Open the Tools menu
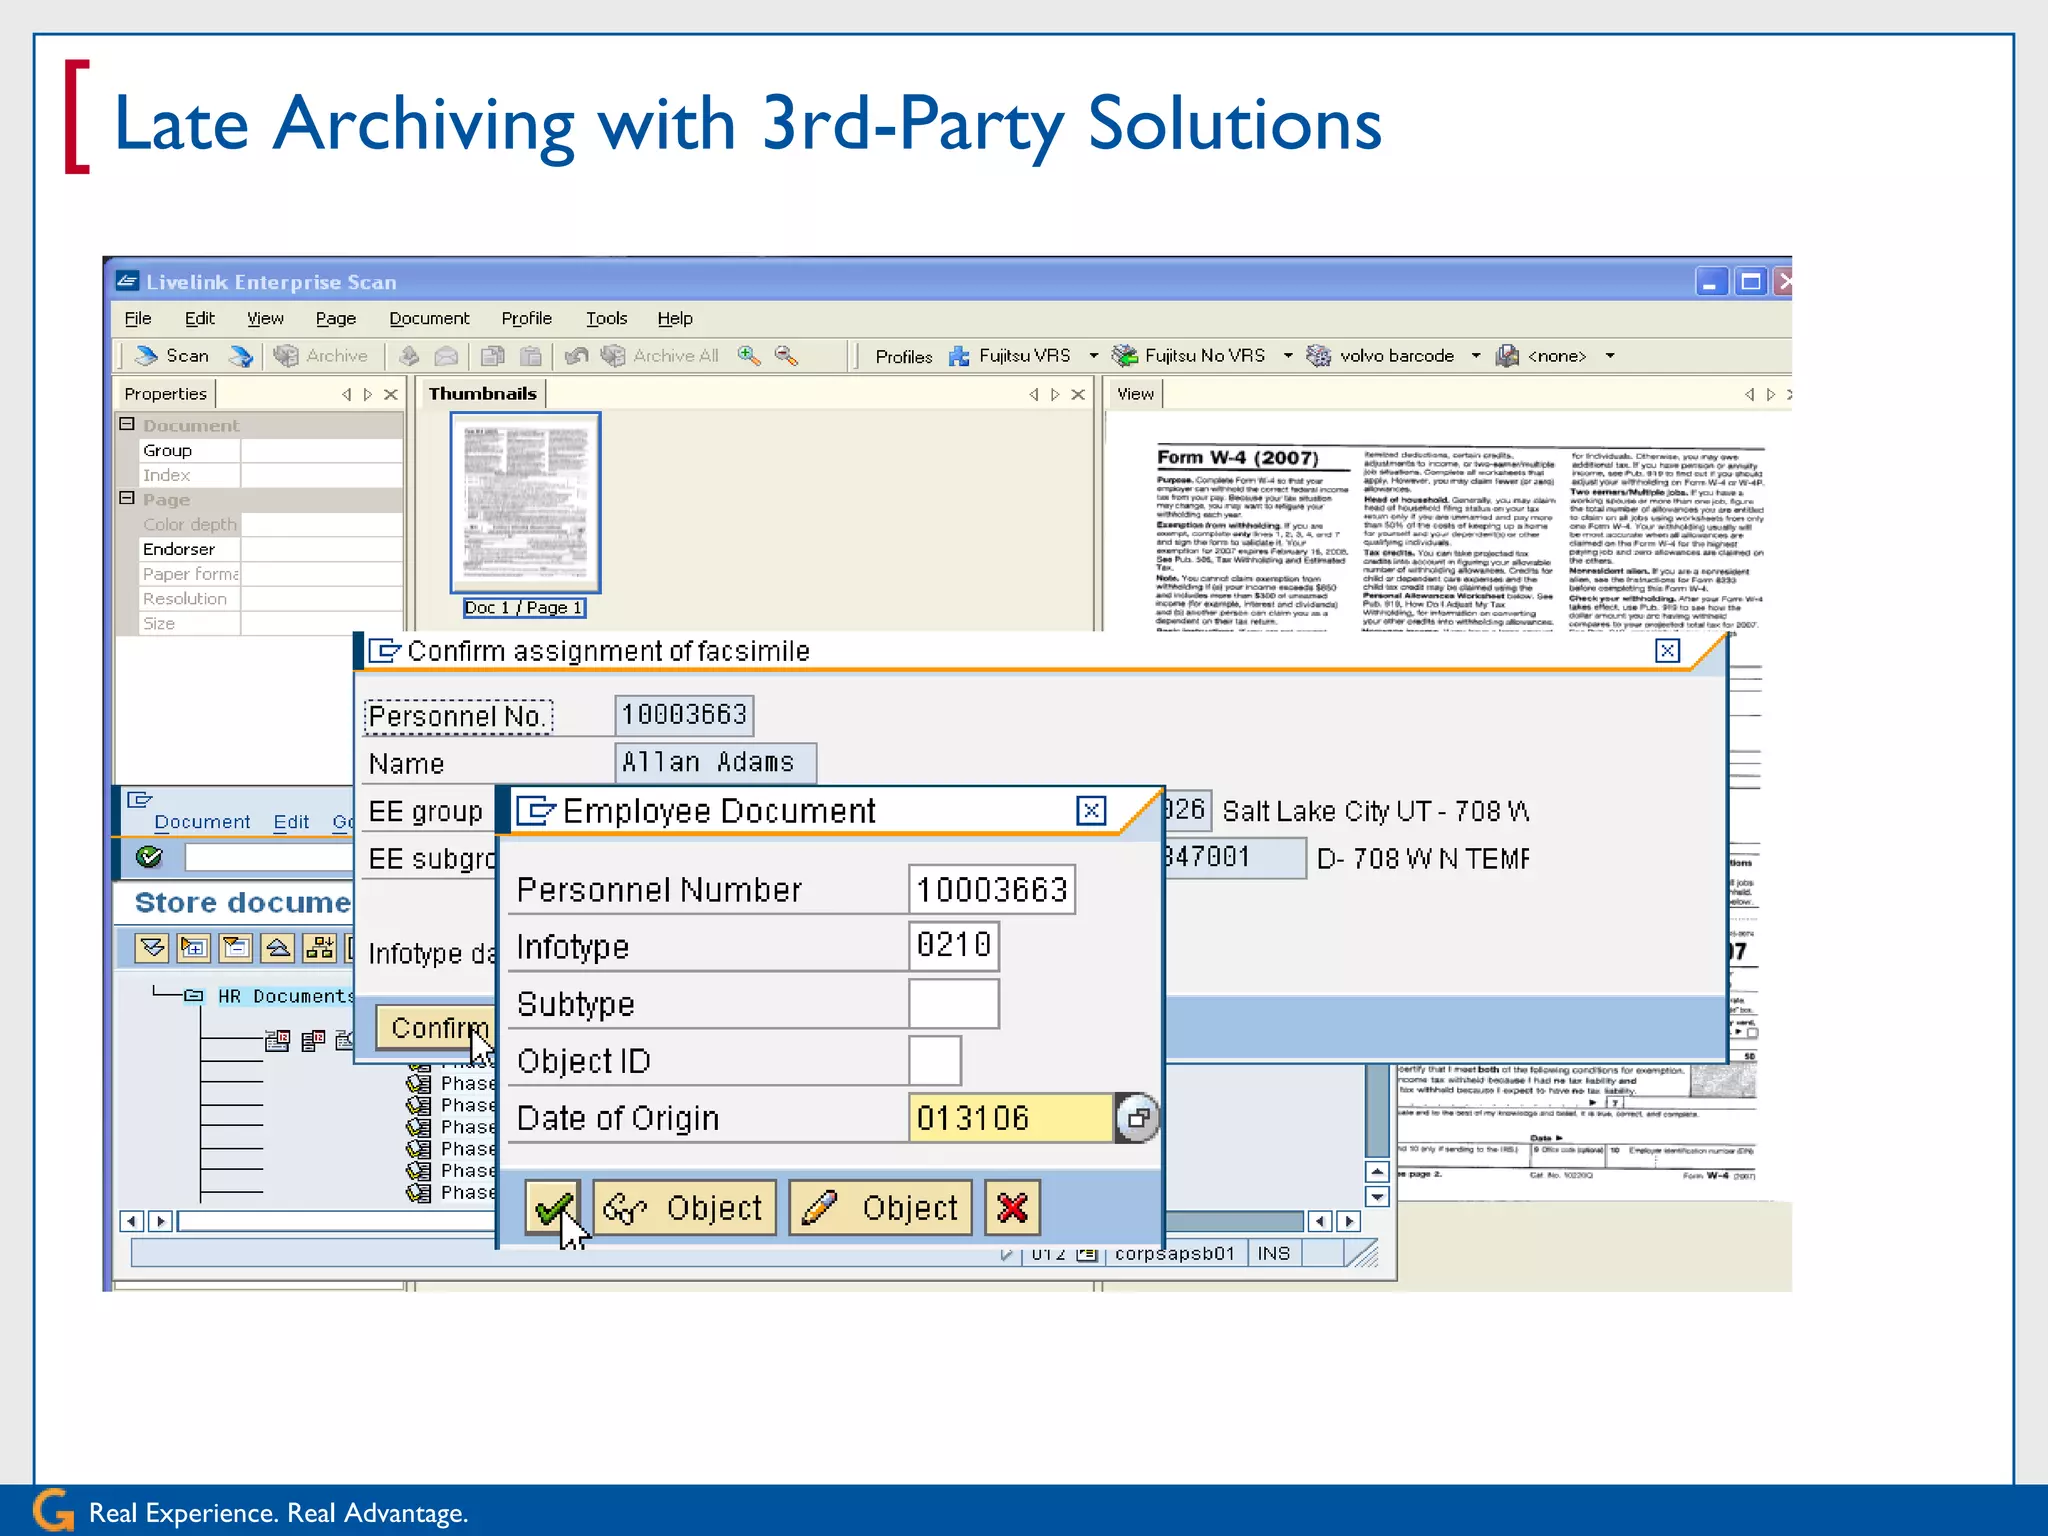The width and height of the screenshot is (2048, 1536). pyautogui.click(x=606, y=318)
